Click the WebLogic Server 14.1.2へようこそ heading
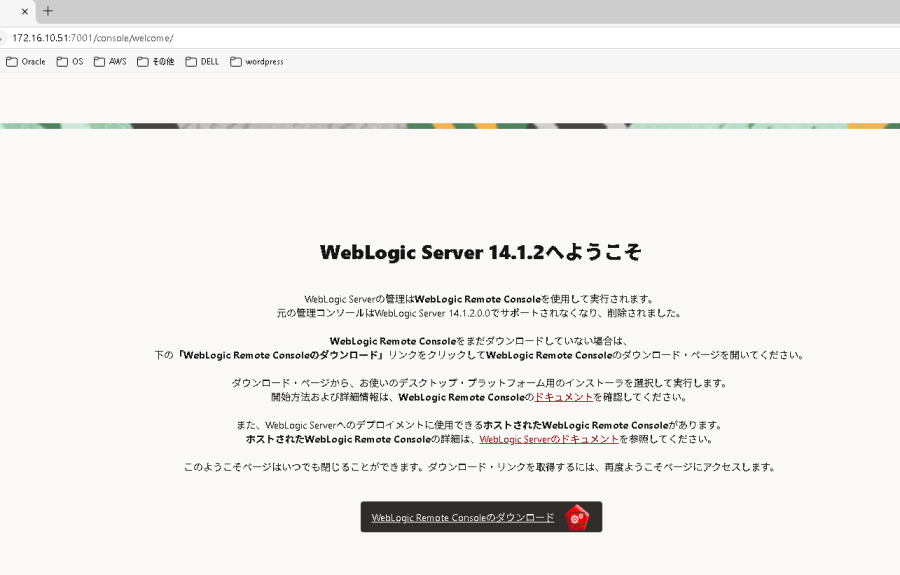Screen dimensions: 900x575 click(x=480, y=252)
